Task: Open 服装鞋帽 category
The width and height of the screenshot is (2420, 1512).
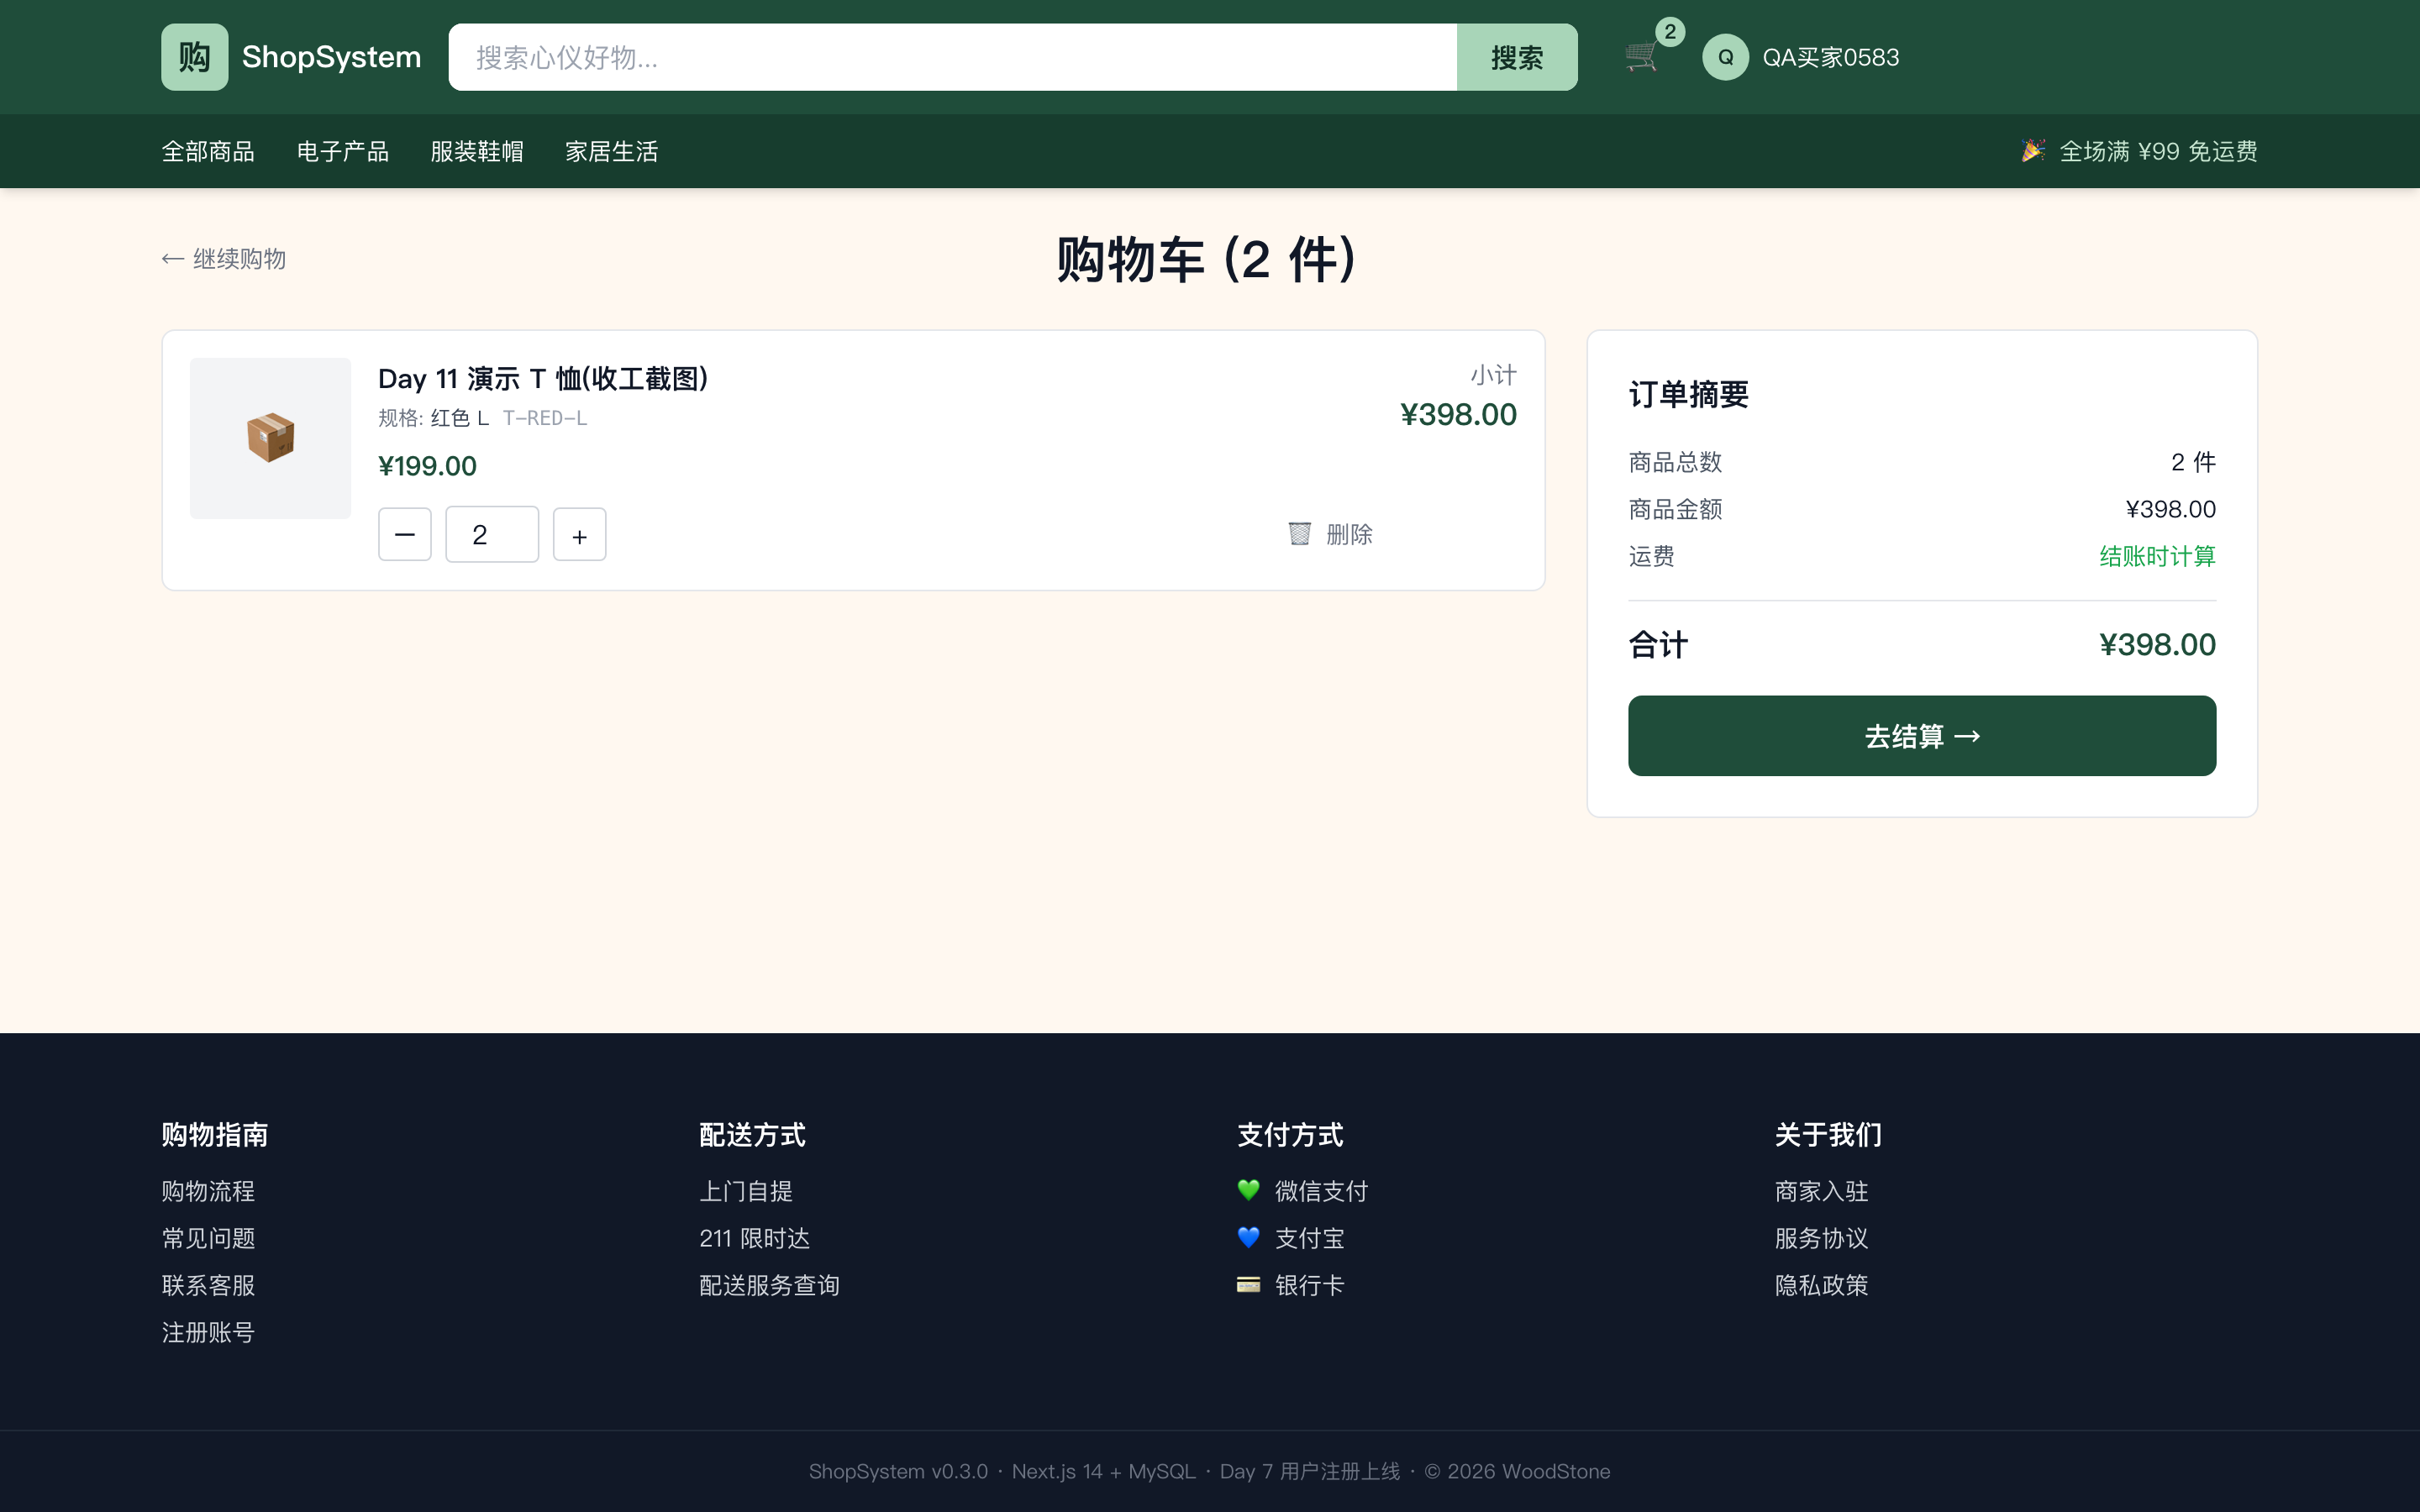Action: pyautogui.click(x=477, y=151)
